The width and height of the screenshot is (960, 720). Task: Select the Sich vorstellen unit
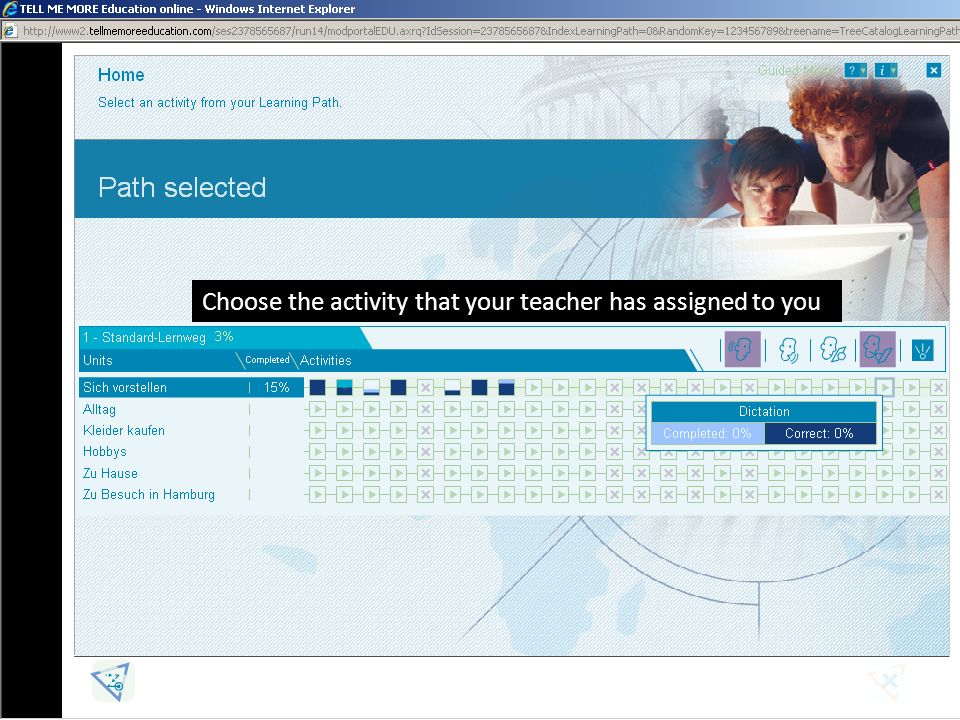(125, 388)
